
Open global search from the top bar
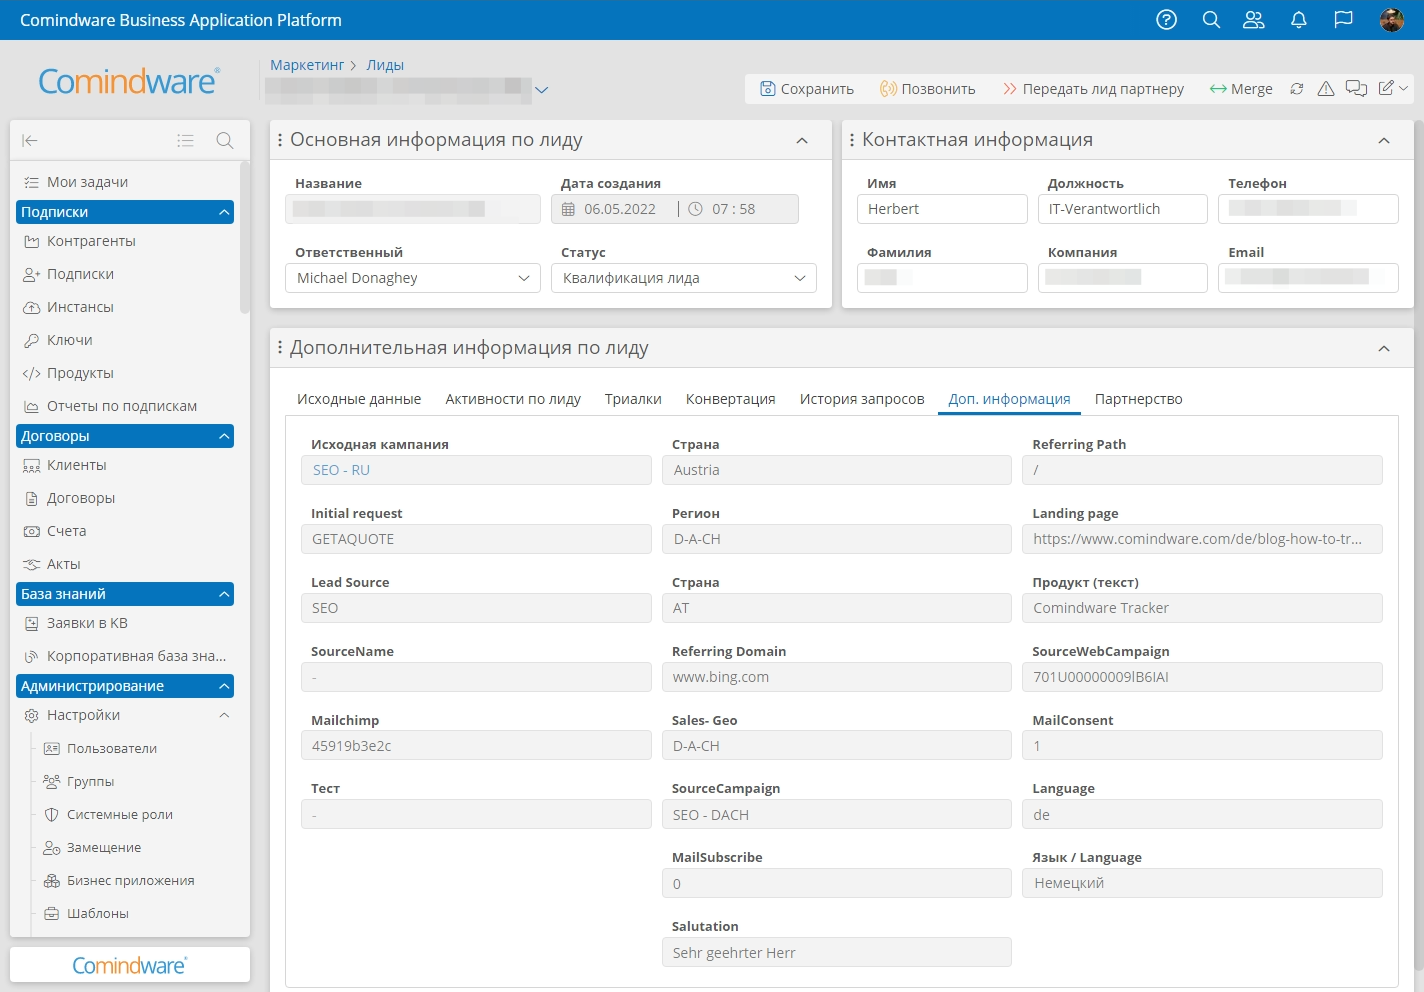point(1211,19)
